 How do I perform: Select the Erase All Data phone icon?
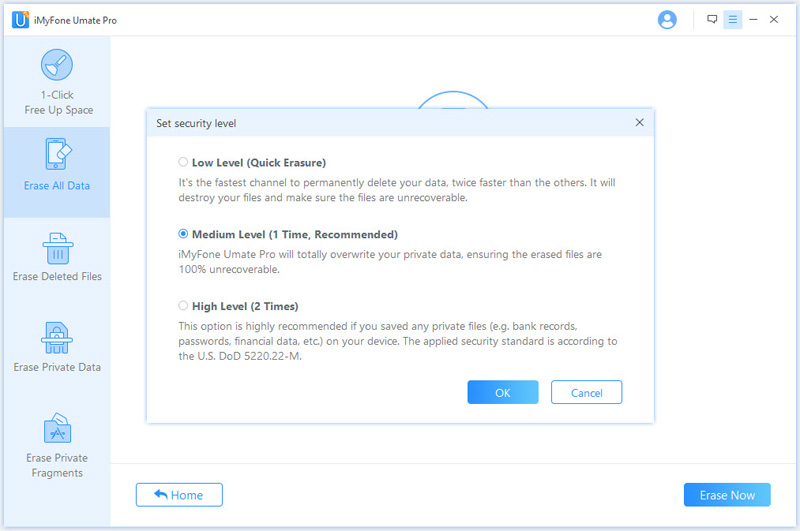pos(58,154)
